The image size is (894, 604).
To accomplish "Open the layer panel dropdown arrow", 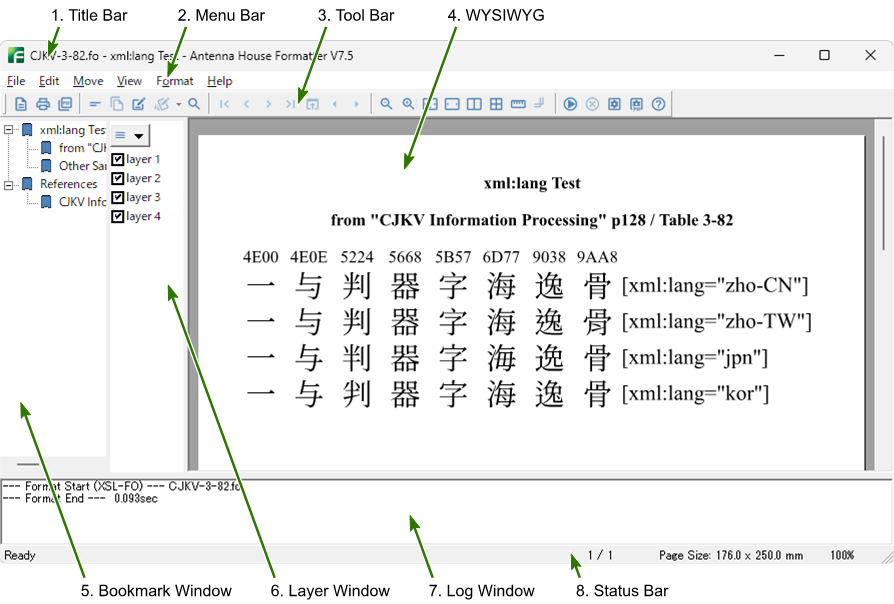I will (138, 135).
